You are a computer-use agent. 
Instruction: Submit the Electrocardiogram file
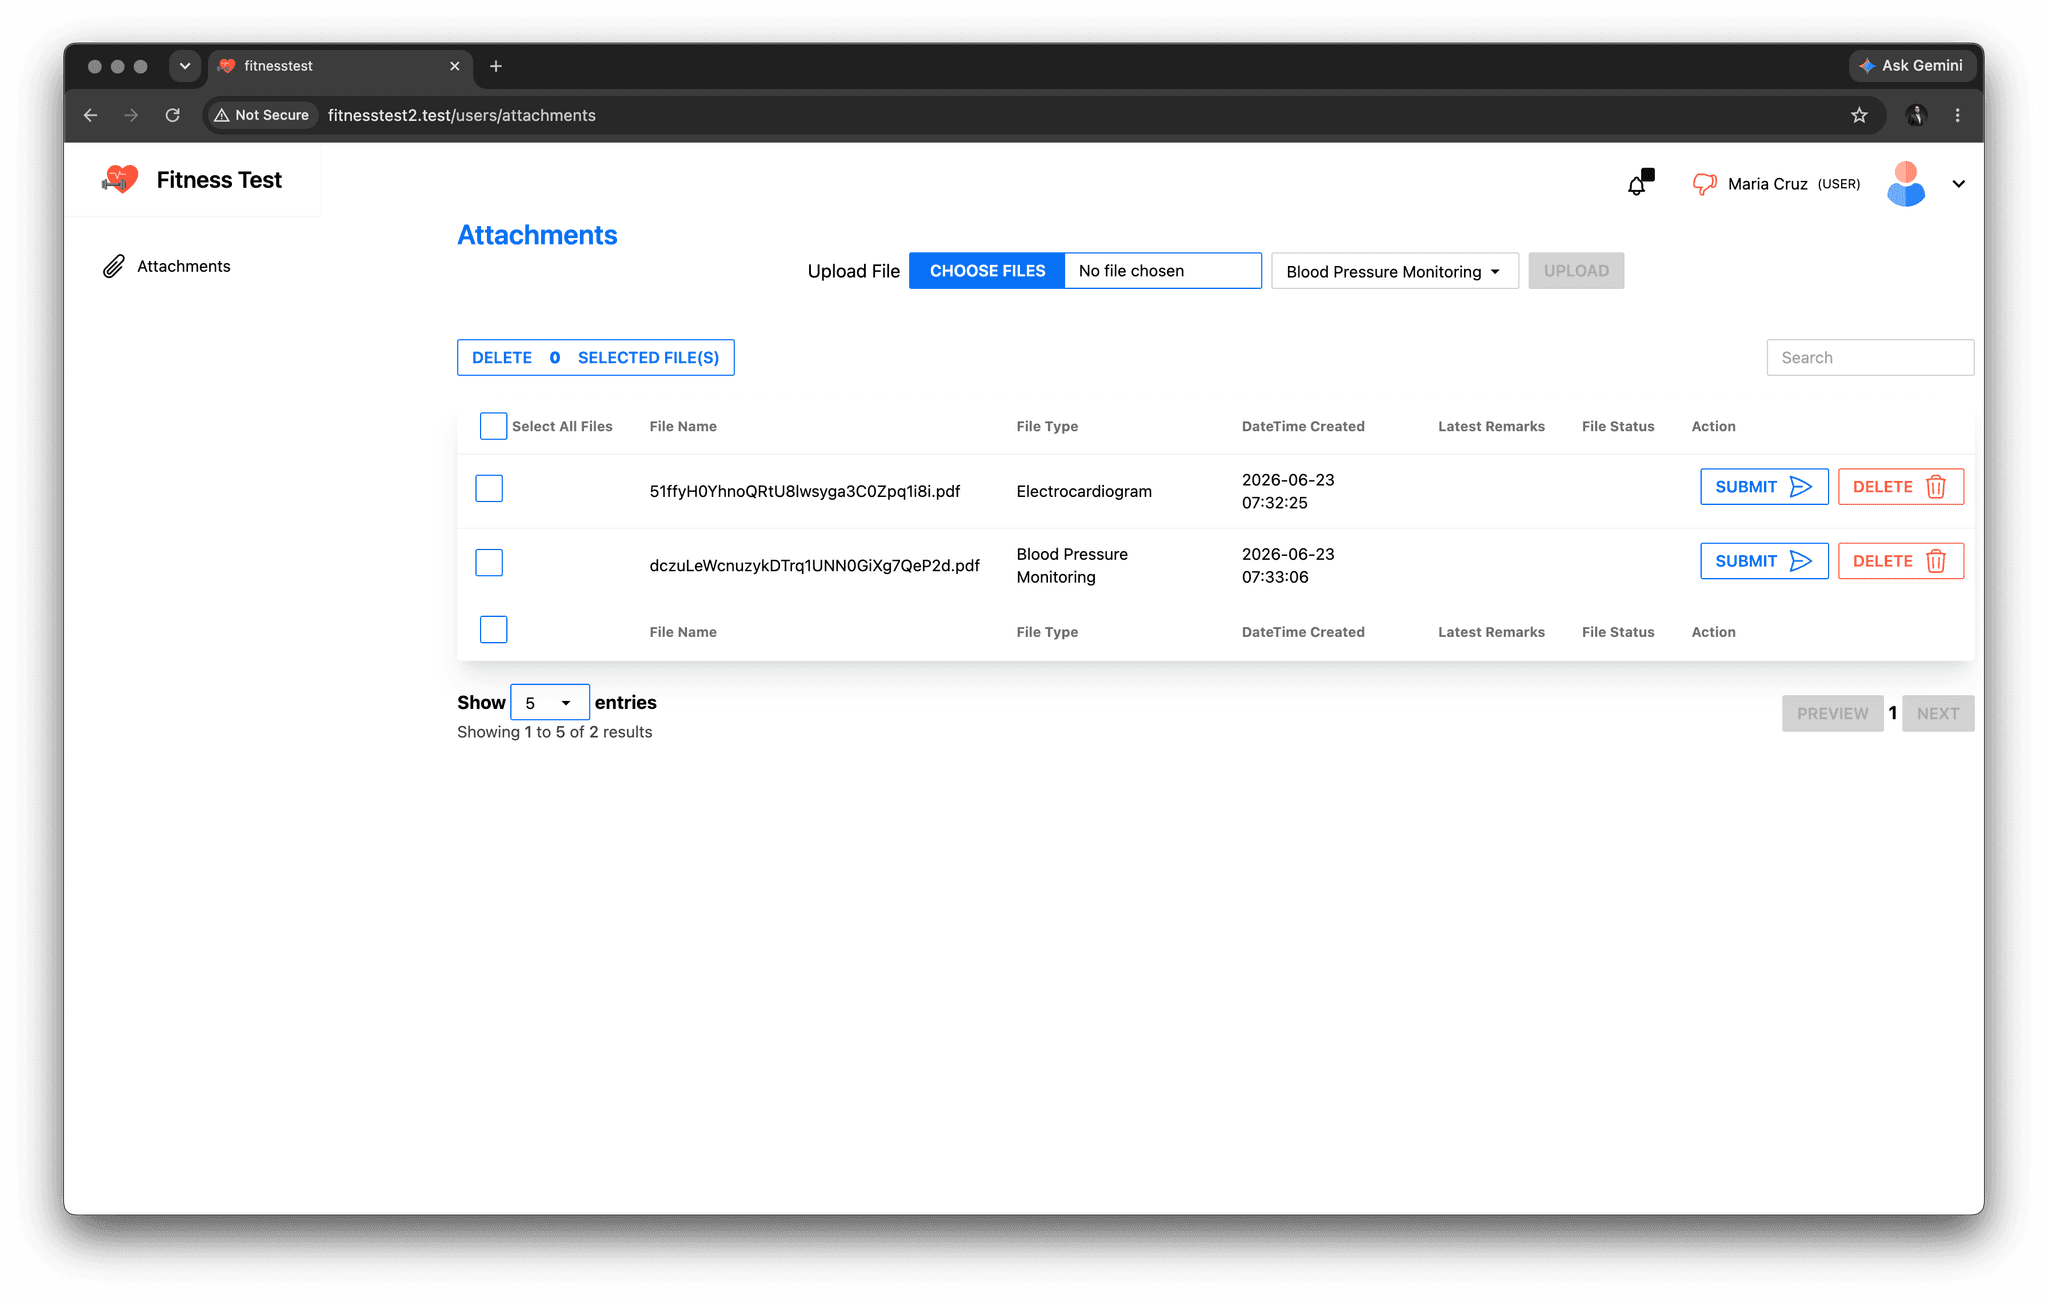pyautogui.click(x=1764, y=487)
